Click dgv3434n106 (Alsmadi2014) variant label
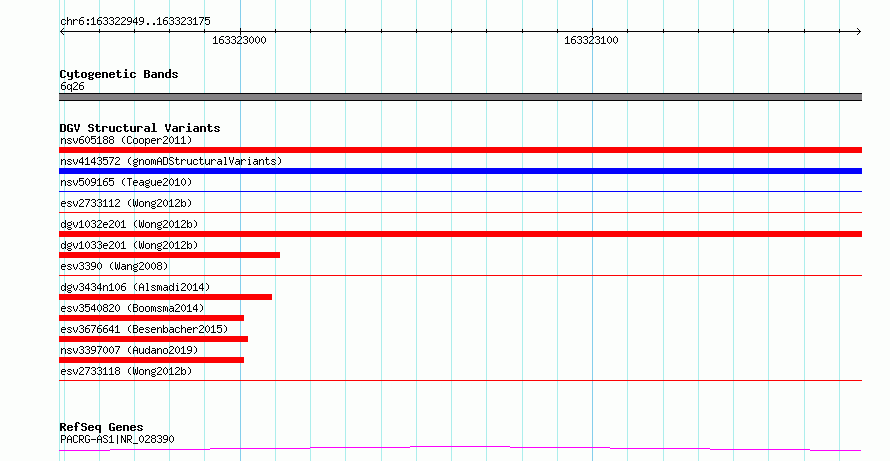The image size is (890, 461). (135, 287)
